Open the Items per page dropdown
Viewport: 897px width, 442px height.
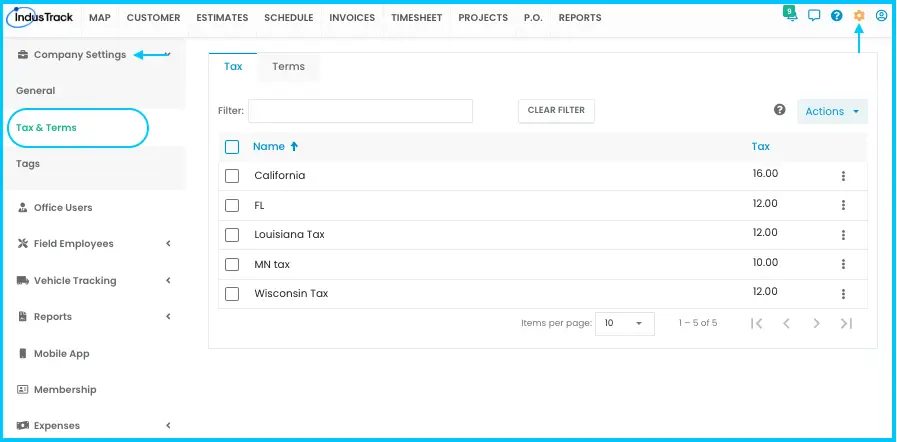point(625,323)
